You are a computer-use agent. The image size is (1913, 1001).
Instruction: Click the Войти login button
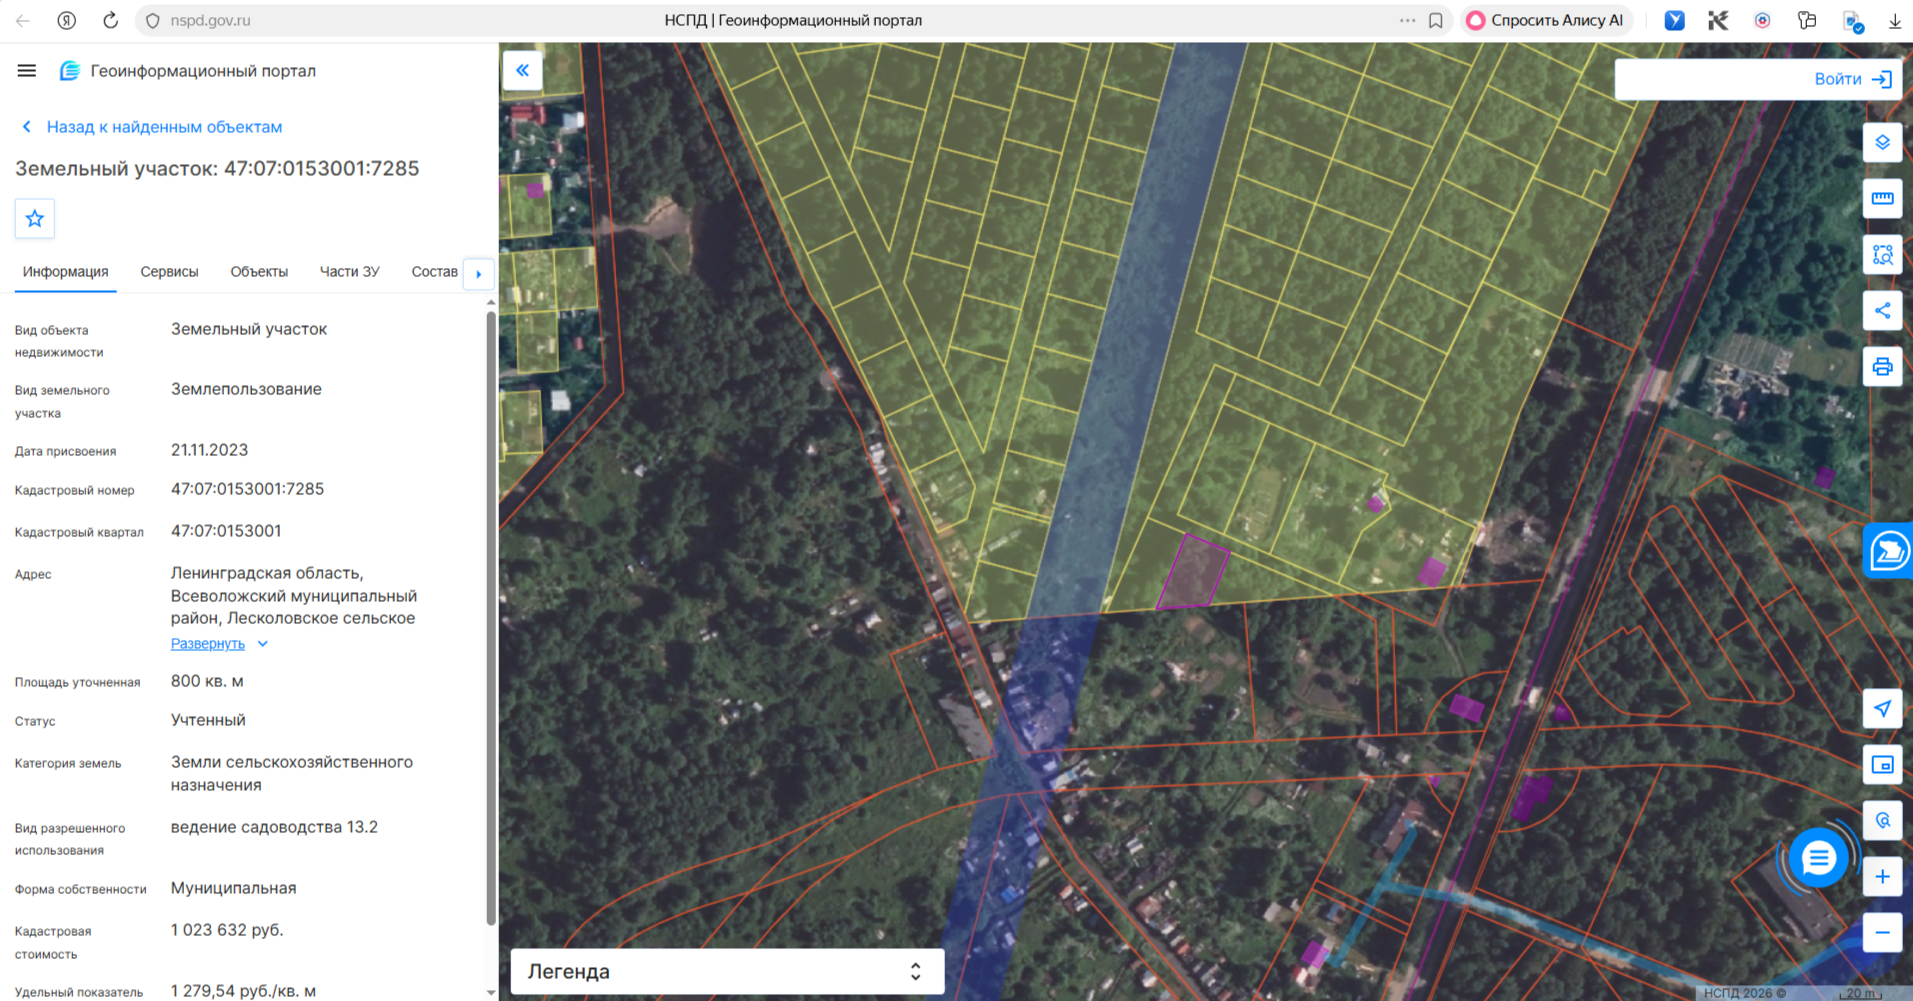coord(1852,79)
